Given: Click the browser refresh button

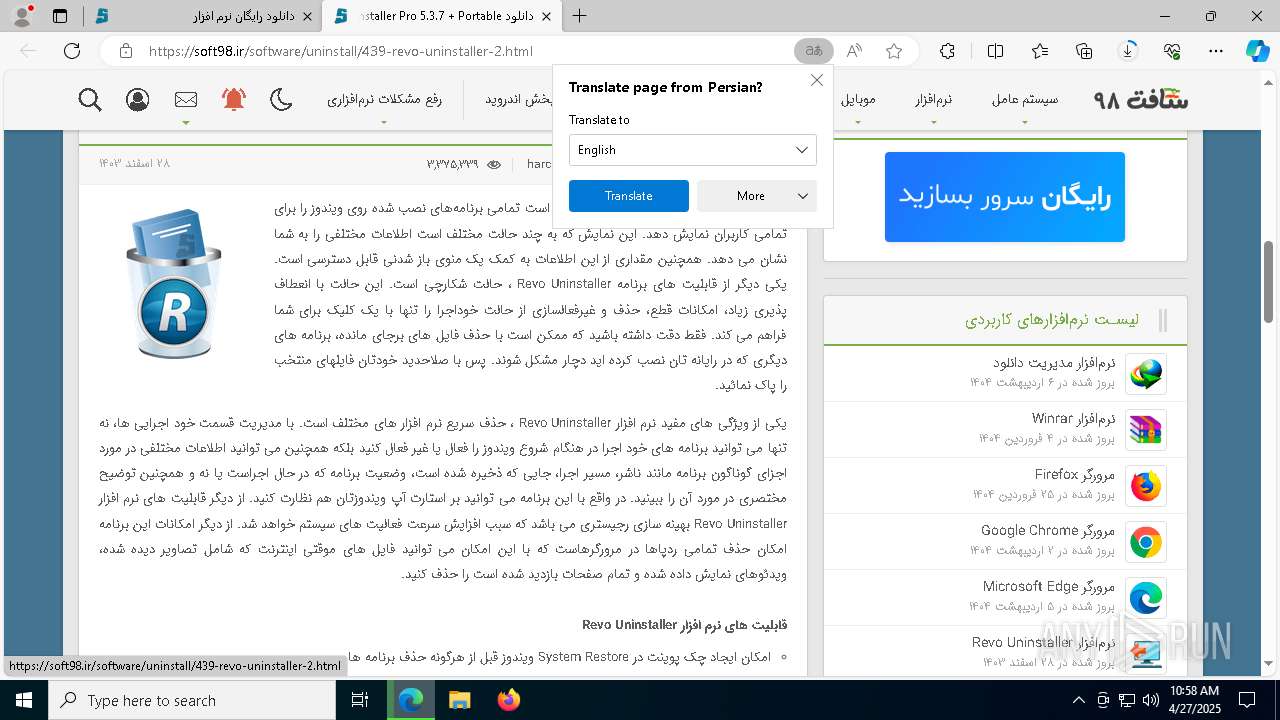Looking at the screenshot, I should pos(71,51).
